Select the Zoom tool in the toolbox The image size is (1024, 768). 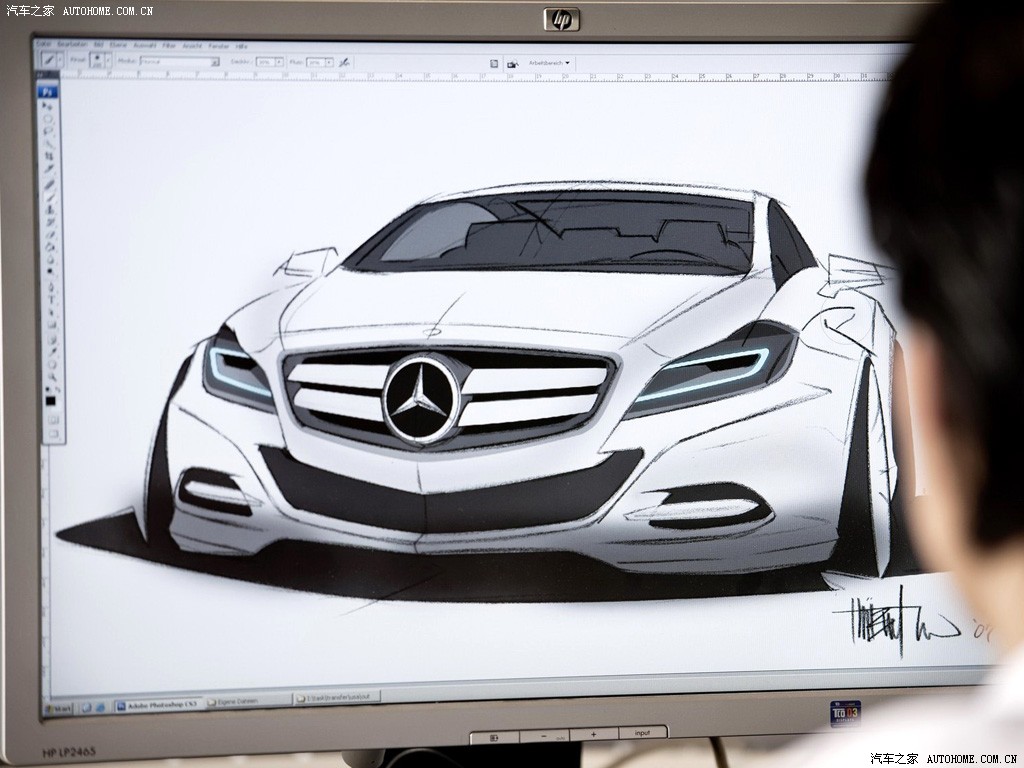[51, 375]
